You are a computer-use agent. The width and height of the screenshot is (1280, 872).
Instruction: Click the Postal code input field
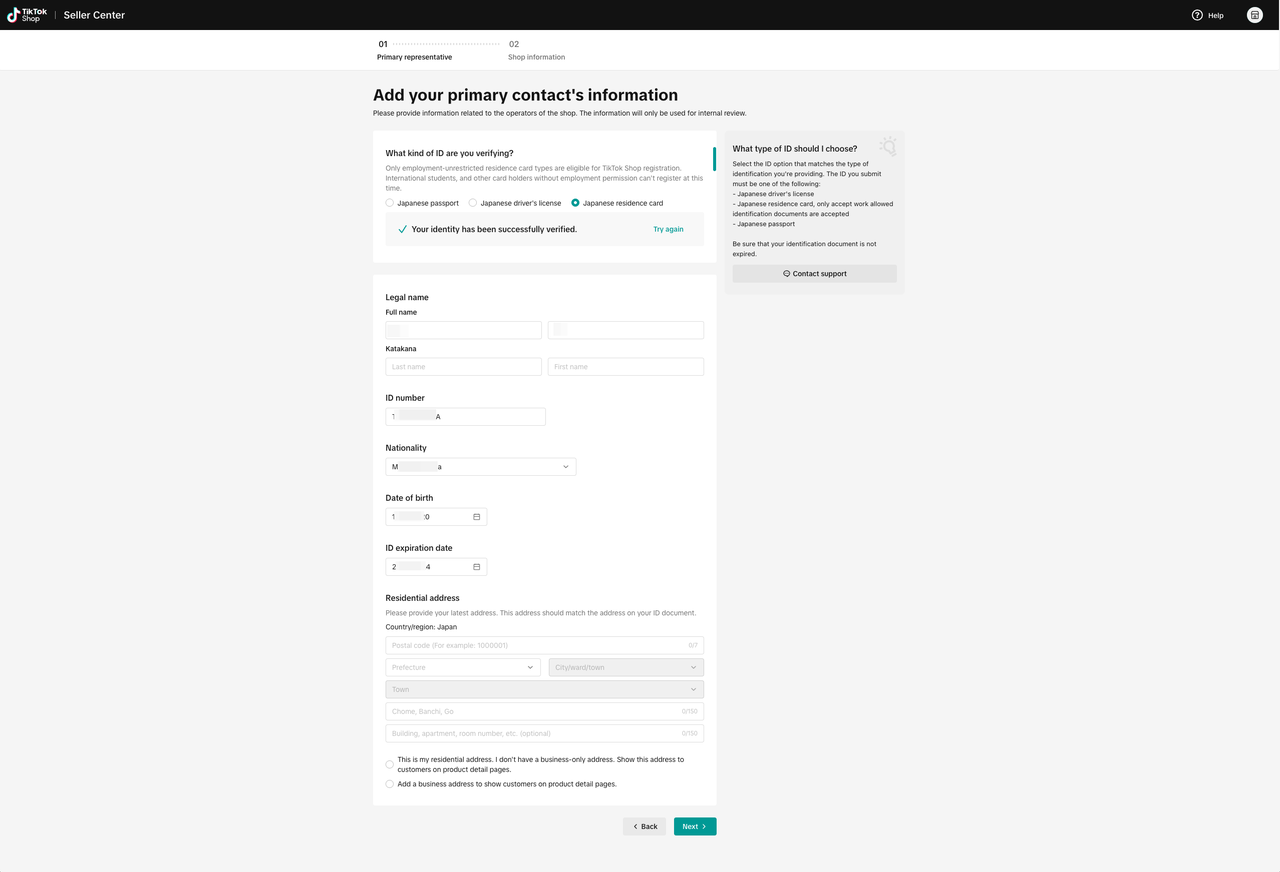tap(537, 645)
